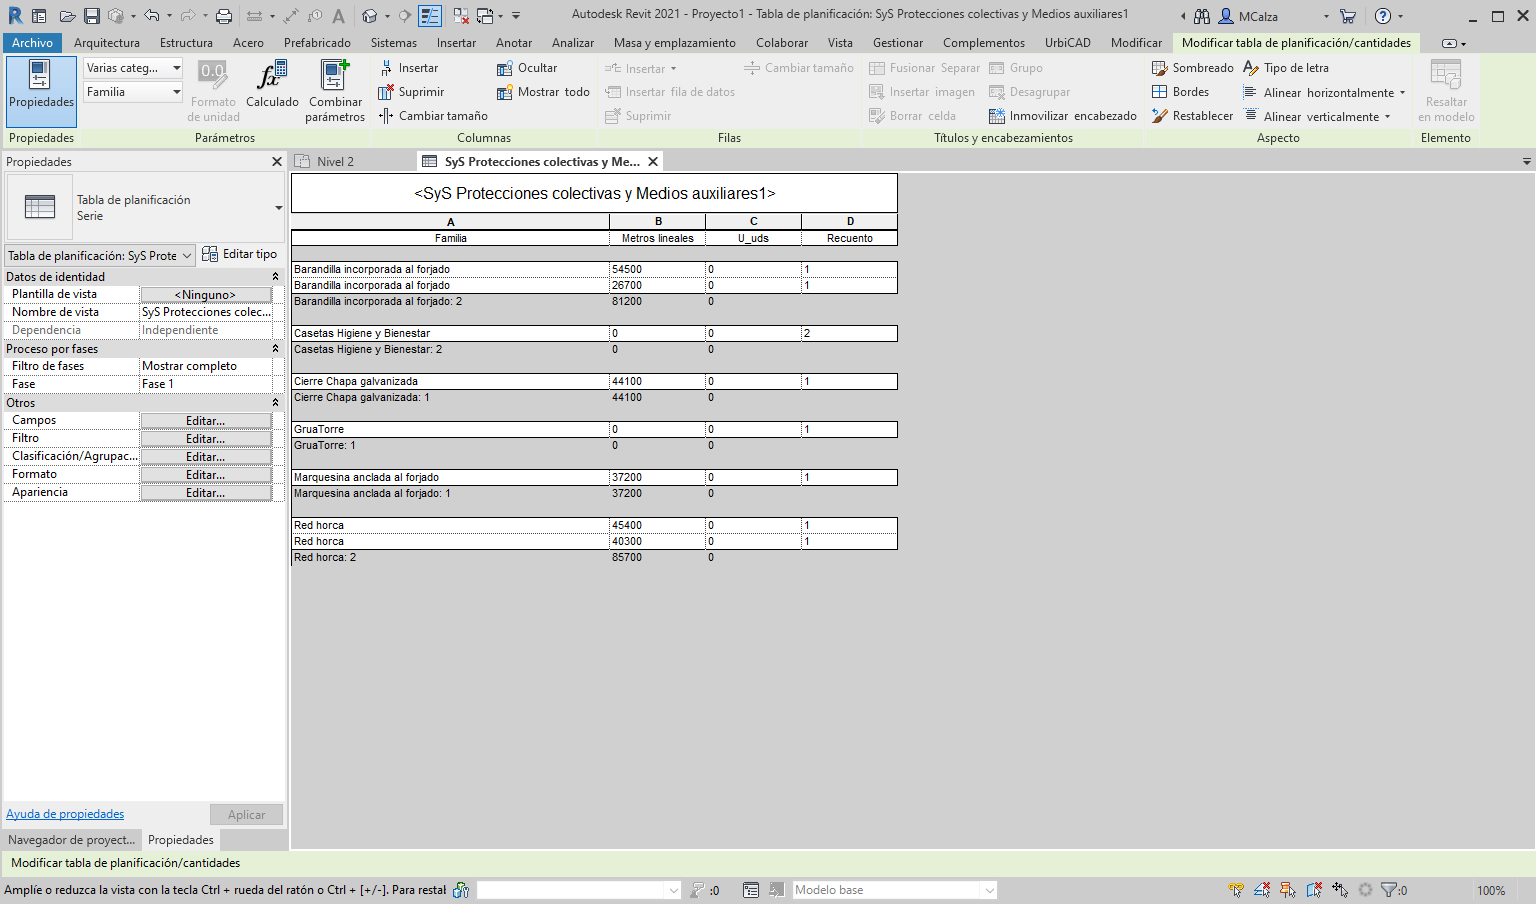Open Ayuda de propiedades link
This screenshot has height=904, width=1536.
coord(65,814)
